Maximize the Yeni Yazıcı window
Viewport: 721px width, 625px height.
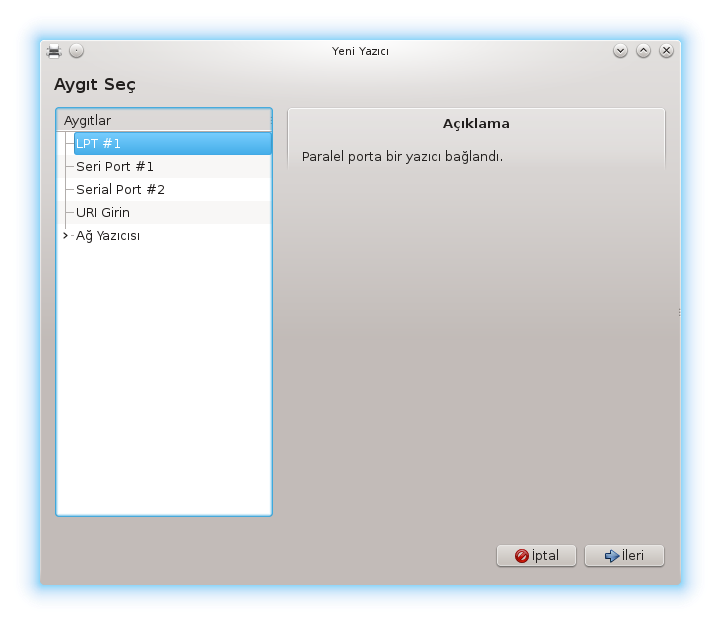(x=643, y=51)
